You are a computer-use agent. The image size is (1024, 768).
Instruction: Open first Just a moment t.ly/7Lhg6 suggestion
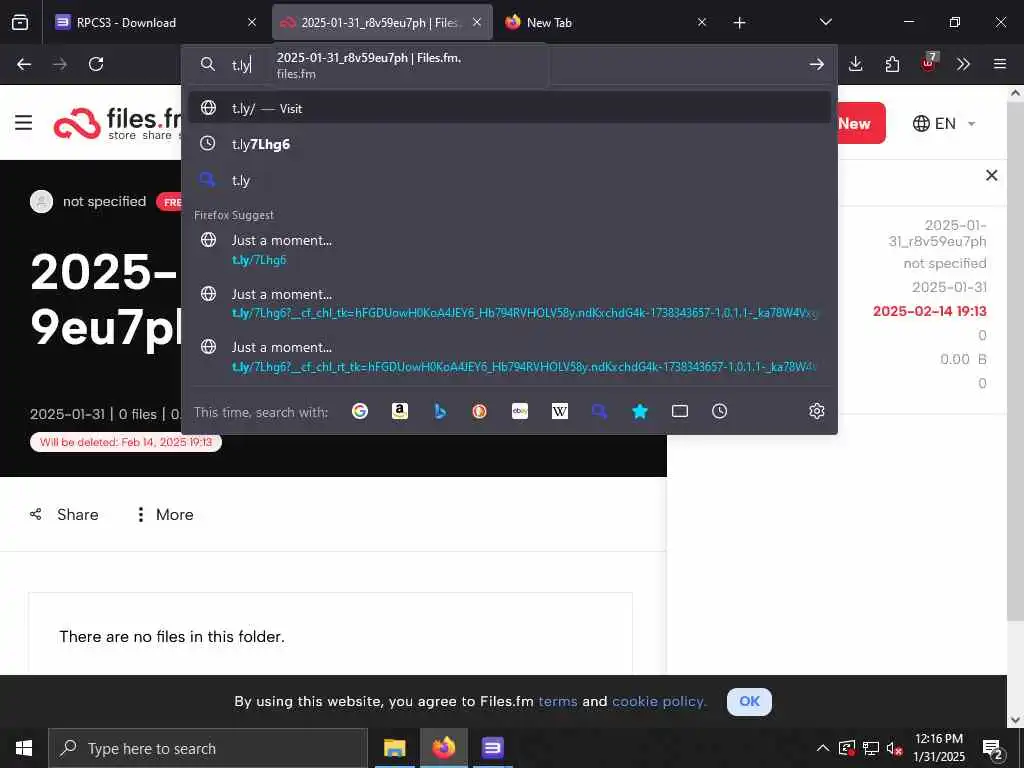click(509, 249)
